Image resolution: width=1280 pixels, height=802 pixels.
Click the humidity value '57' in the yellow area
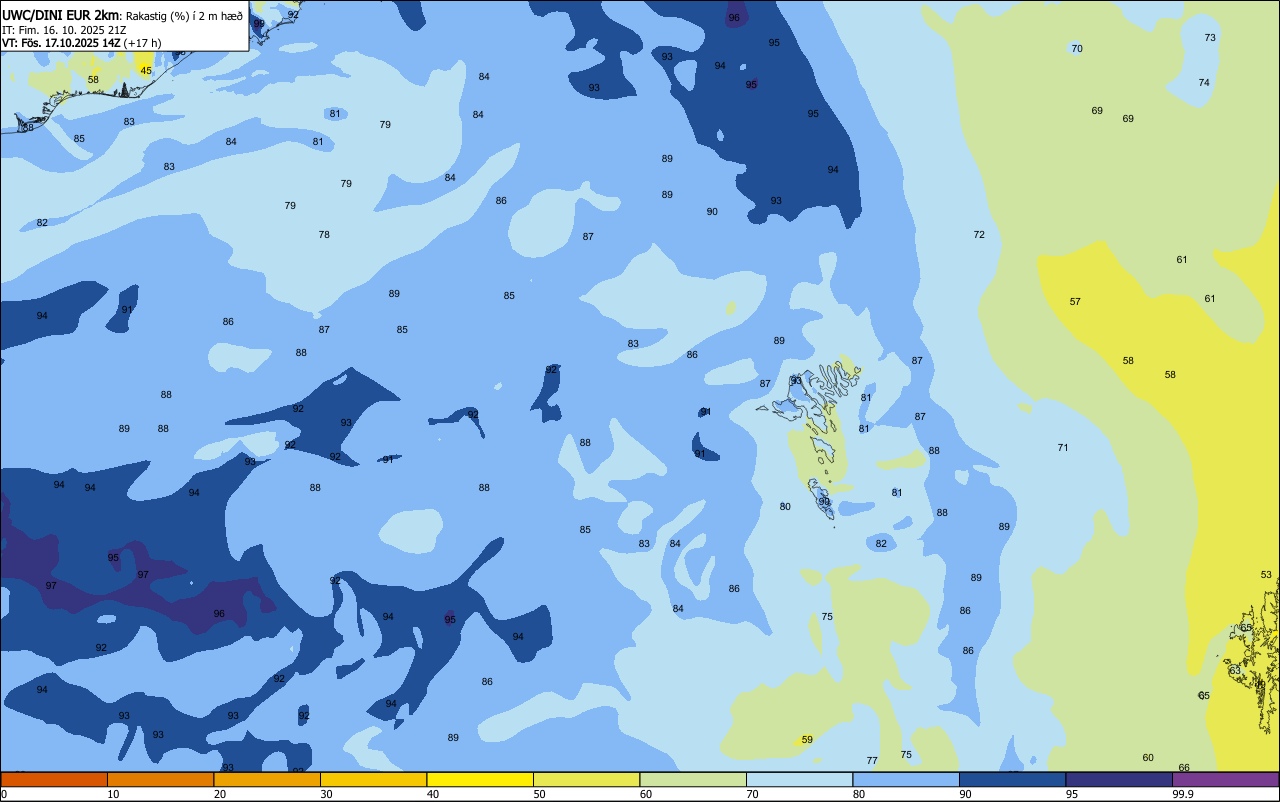click(x=1075, y=301)
